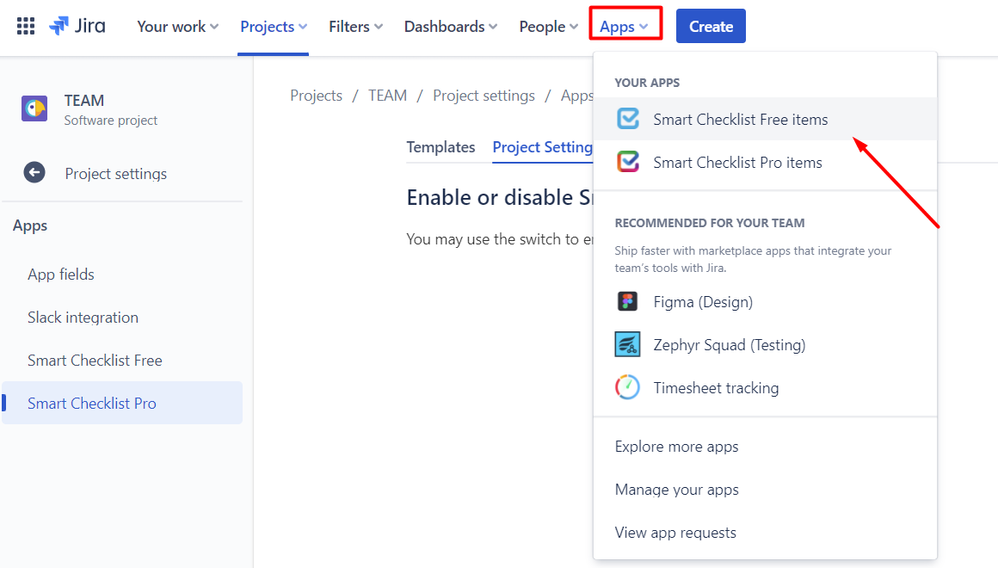
Task: Go to Project settings breadcrumb link
Action: click(484, 96)
